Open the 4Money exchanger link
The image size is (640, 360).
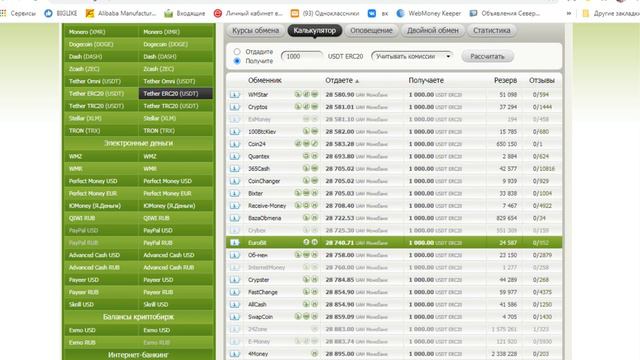click(x=258, y=354)
